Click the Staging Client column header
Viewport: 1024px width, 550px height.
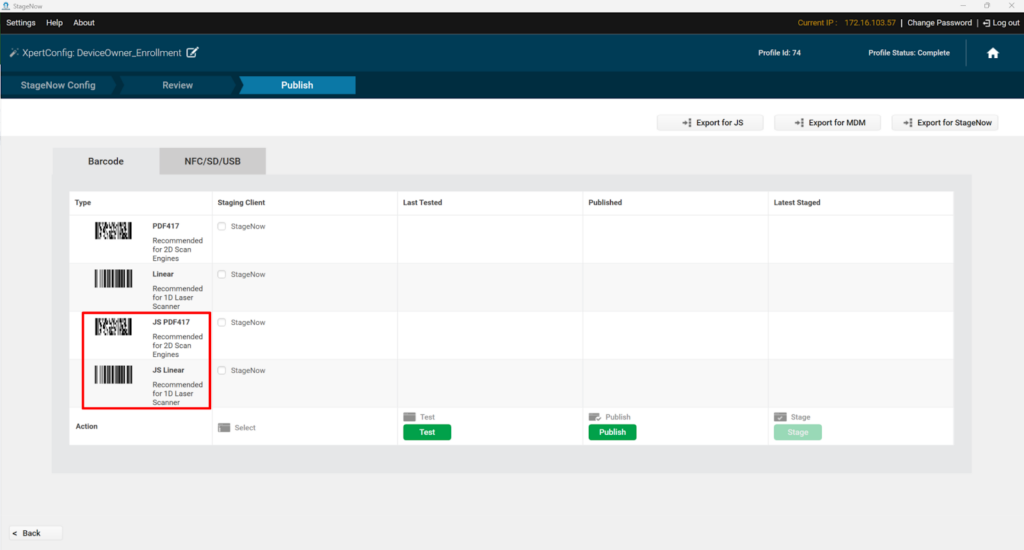click(241, 202)
